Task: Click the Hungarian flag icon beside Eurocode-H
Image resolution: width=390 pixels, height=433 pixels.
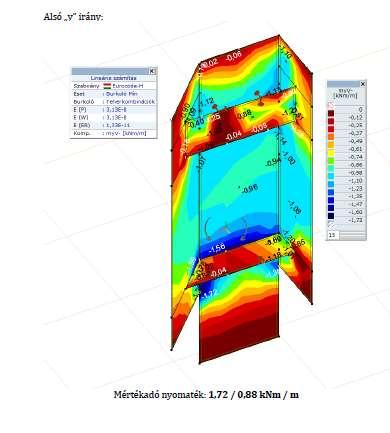Action: (x=107, y=86)
